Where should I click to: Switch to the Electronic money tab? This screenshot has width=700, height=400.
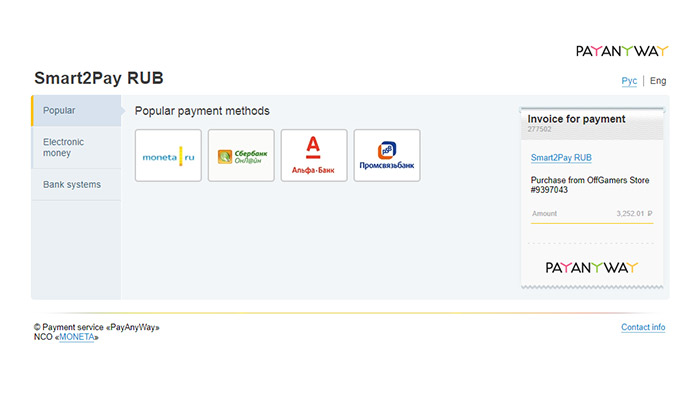click(x=76, y=147)
